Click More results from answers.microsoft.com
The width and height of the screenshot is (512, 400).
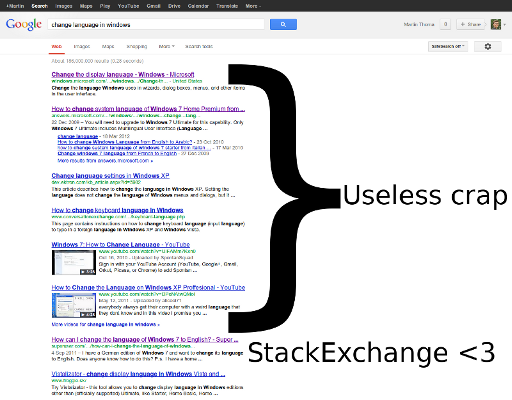pos(105,161)
